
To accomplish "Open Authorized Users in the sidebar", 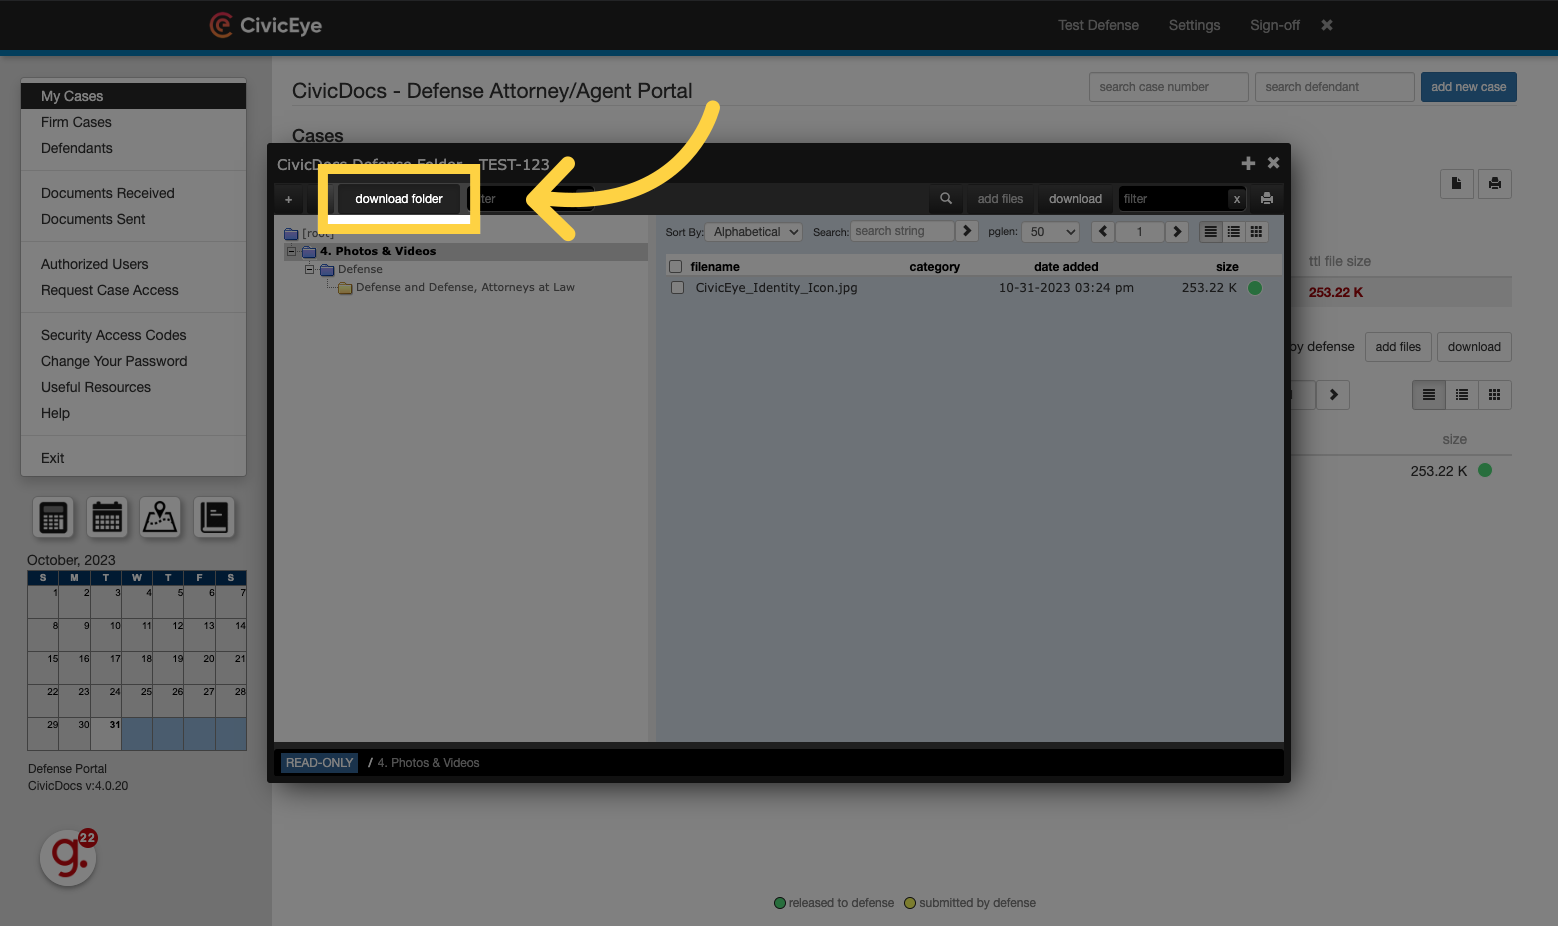I will tap(95, 264).
